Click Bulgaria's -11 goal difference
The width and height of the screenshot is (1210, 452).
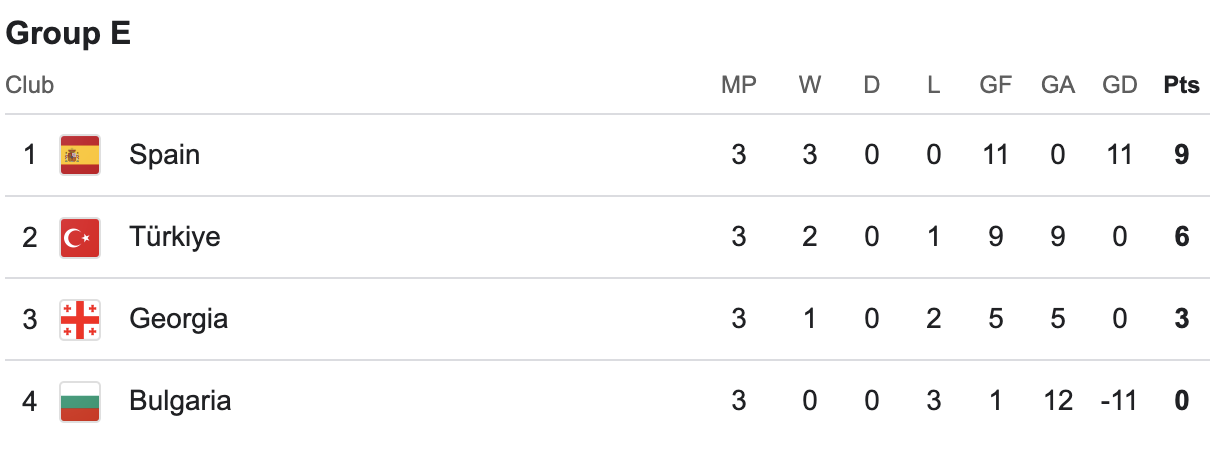click(1118, 401)
